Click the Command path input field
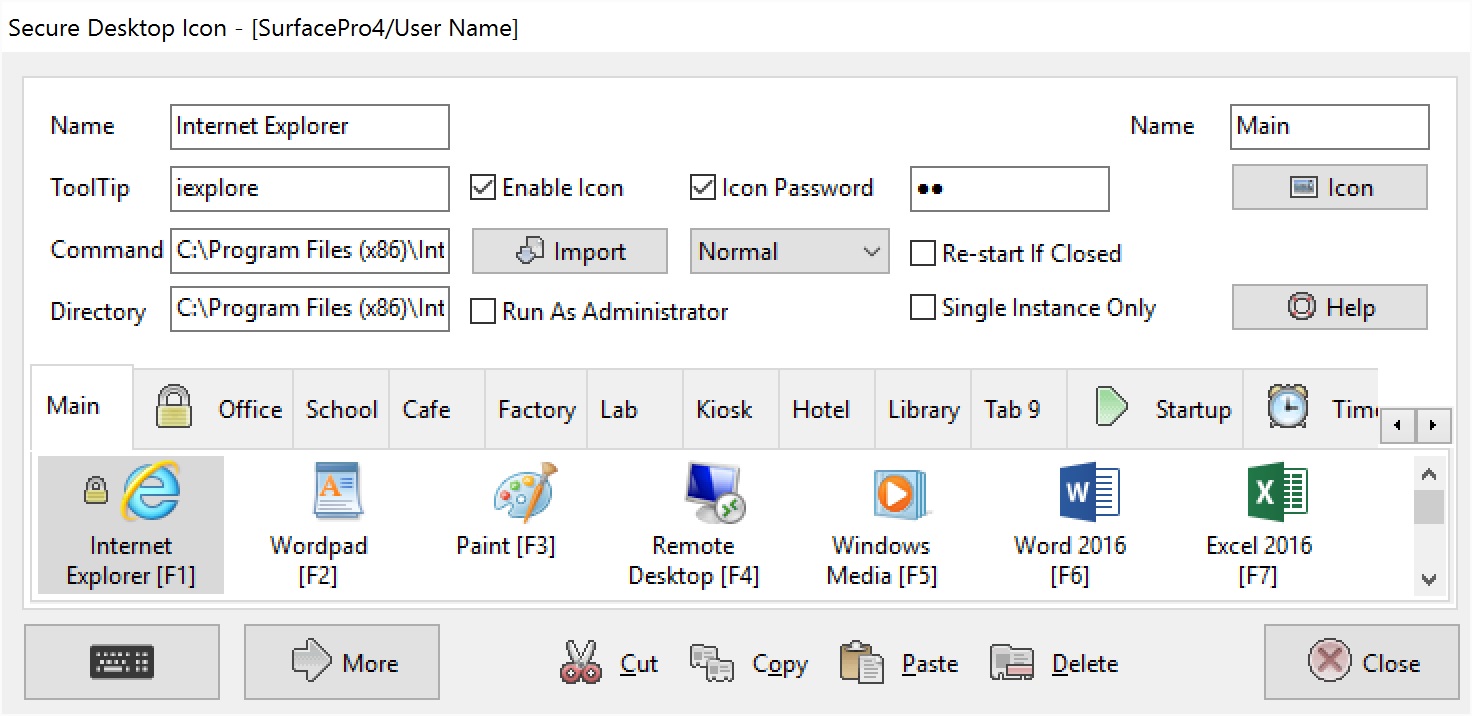 pos(310,251)
